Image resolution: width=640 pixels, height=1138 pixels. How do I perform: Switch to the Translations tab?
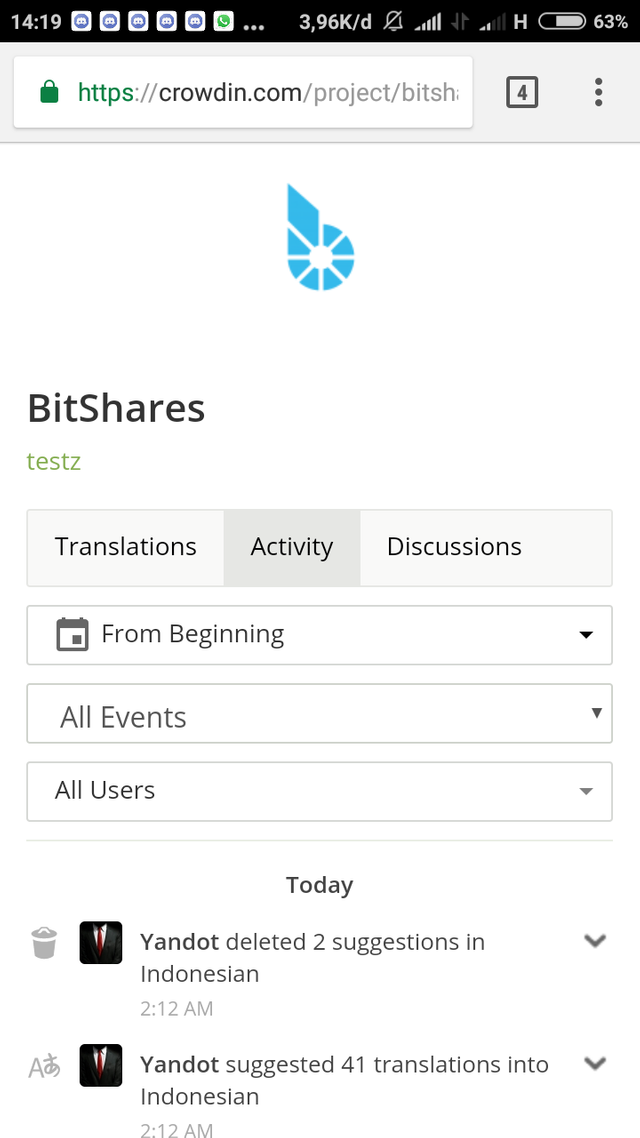[126, 547]
